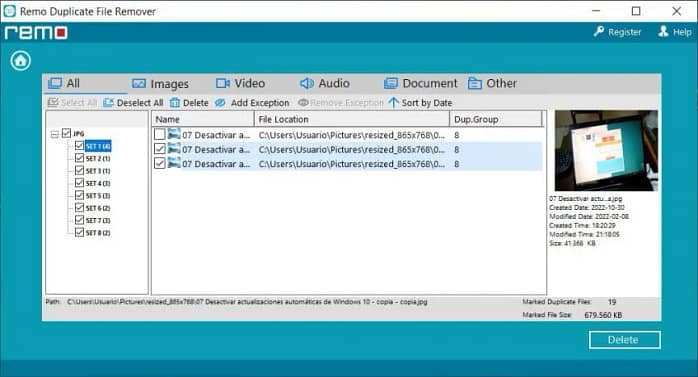Click the Help label
This screenshot has width=698, height=377.
point(682,32)
